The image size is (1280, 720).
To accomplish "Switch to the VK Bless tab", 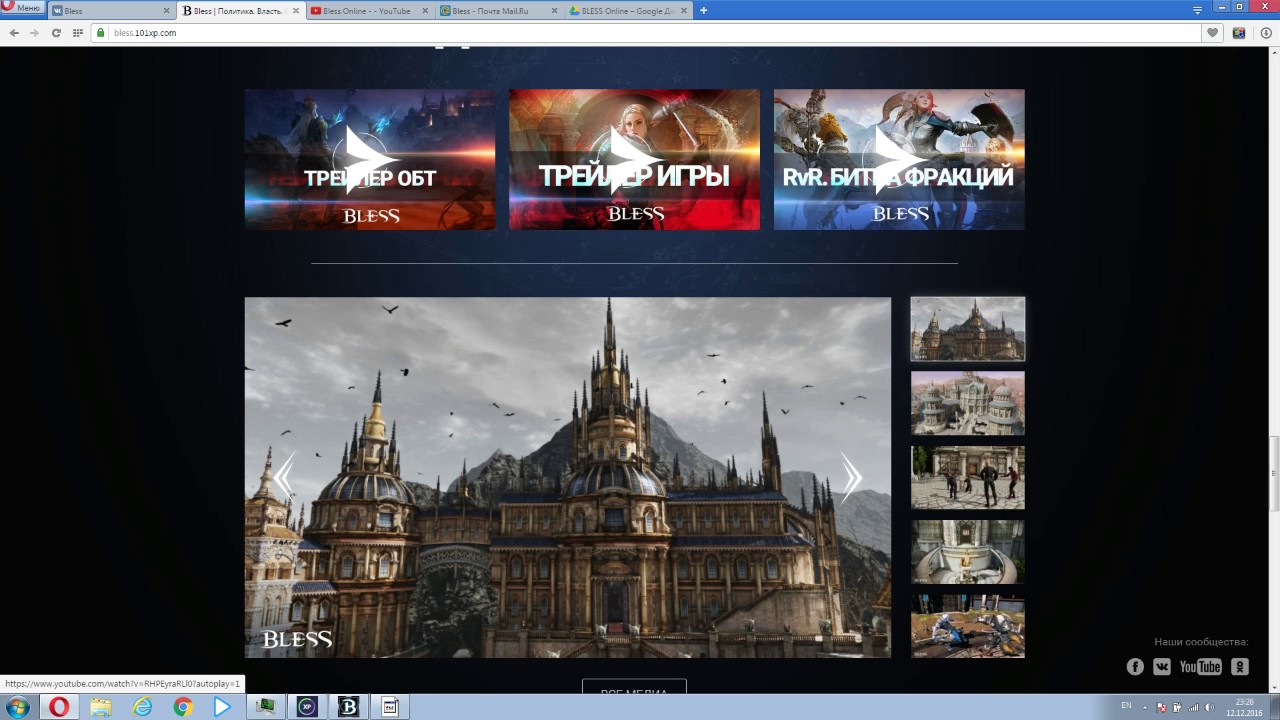I will (110, 10).
